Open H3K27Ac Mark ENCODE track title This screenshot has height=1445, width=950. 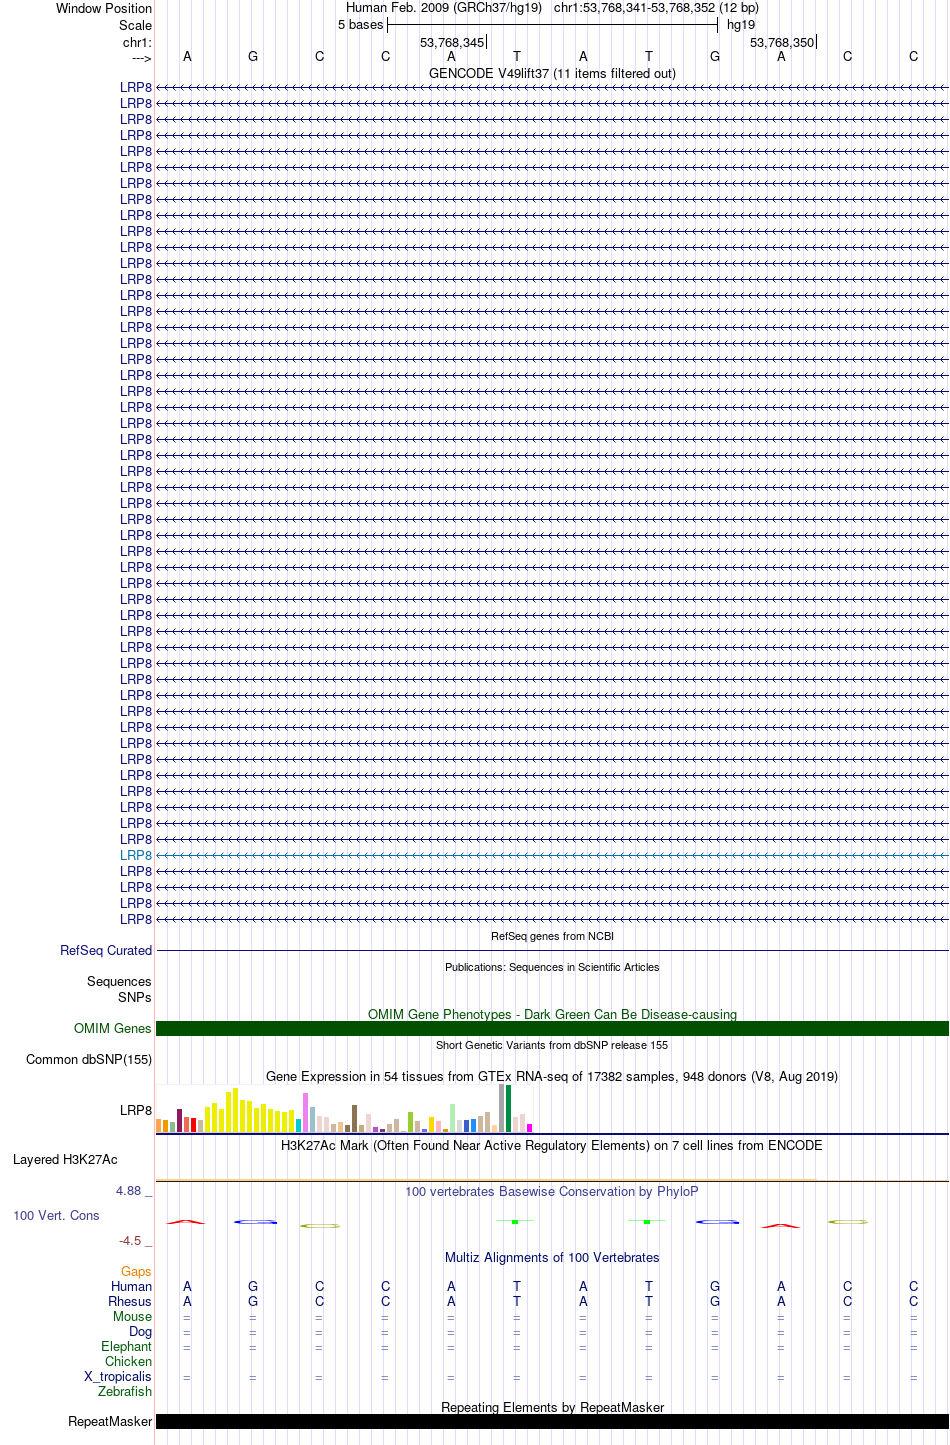pos(552,1146)
